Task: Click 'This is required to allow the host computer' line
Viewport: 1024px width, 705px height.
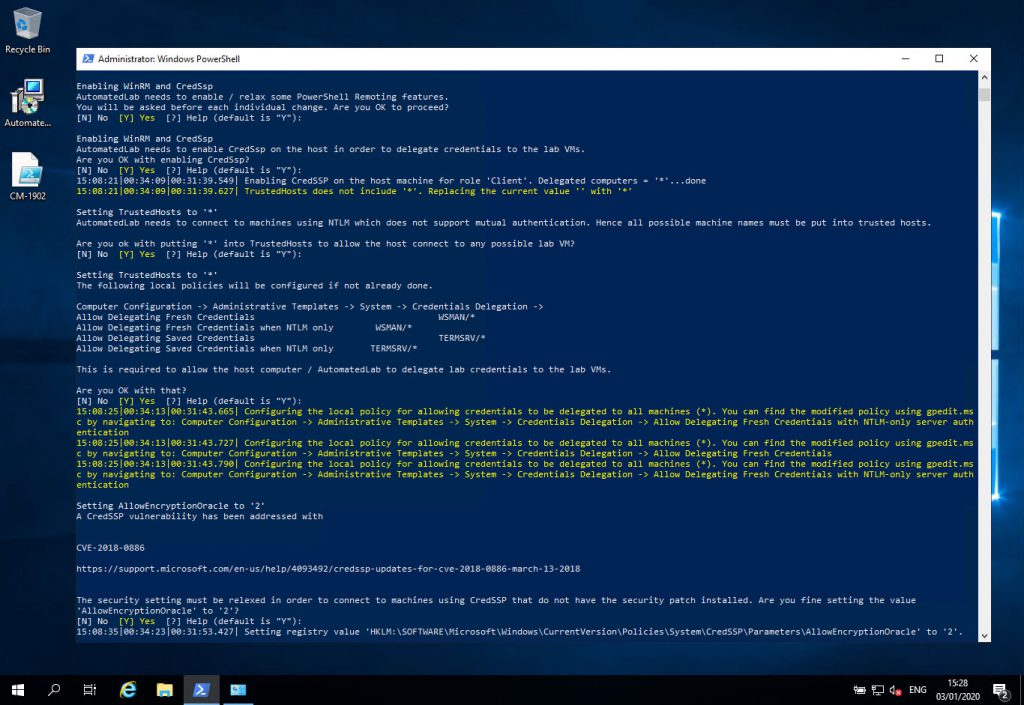Action: (344, 369)
